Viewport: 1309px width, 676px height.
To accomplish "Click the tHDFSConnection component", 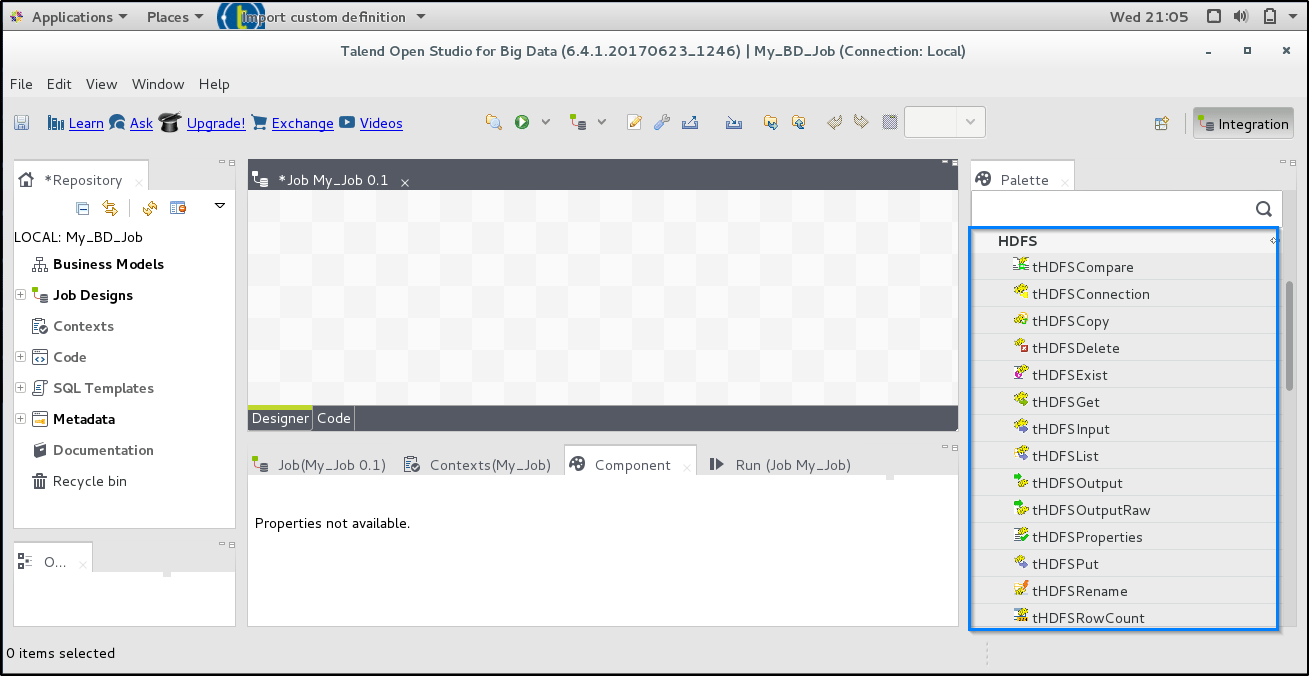I will [x=1090, y=294].
